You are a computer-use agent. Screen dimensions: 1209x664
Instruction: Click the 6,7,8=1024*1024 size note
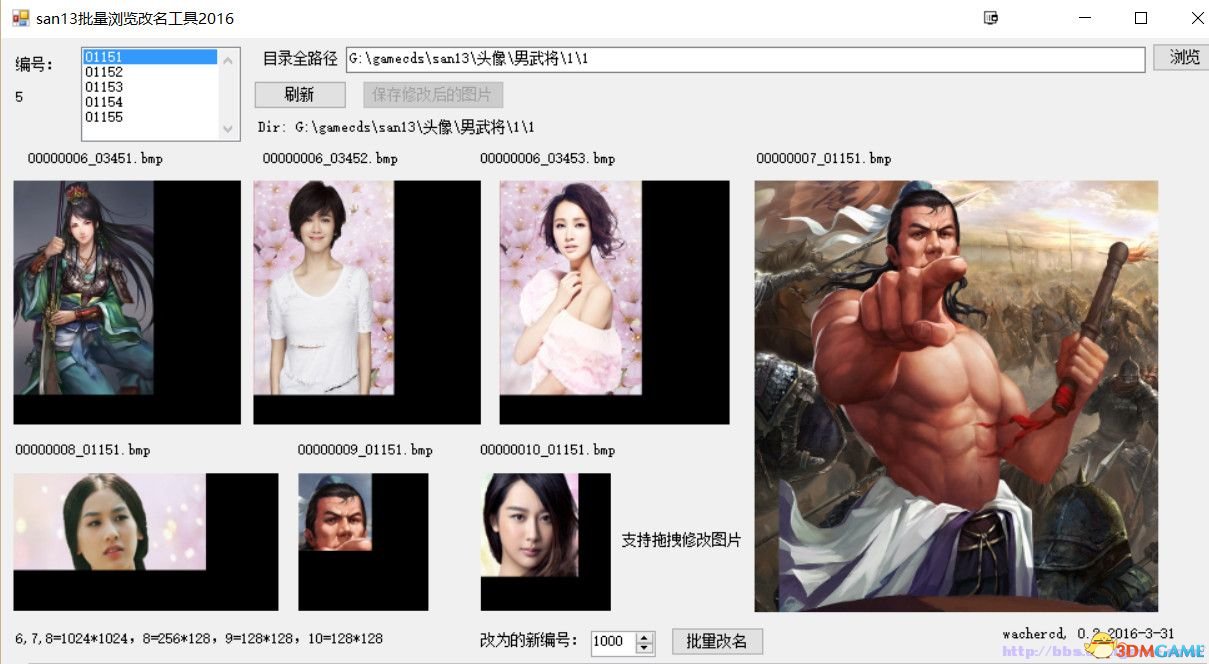click(199, 638)
